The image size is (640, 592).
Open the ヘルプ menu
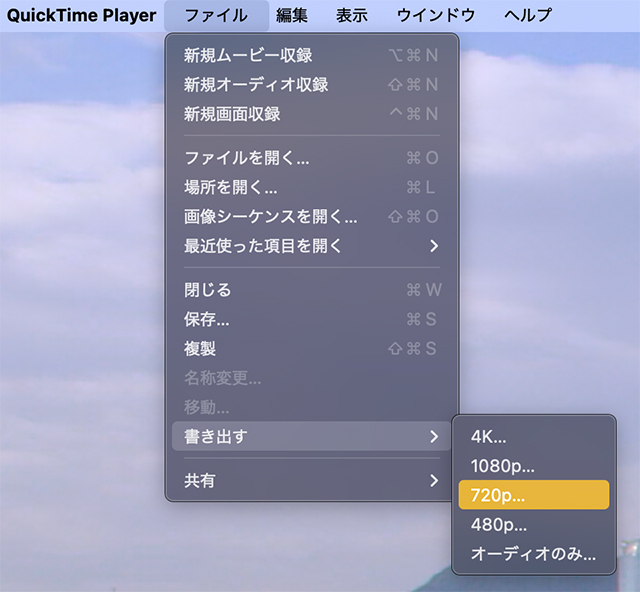(x=528, y=15)
